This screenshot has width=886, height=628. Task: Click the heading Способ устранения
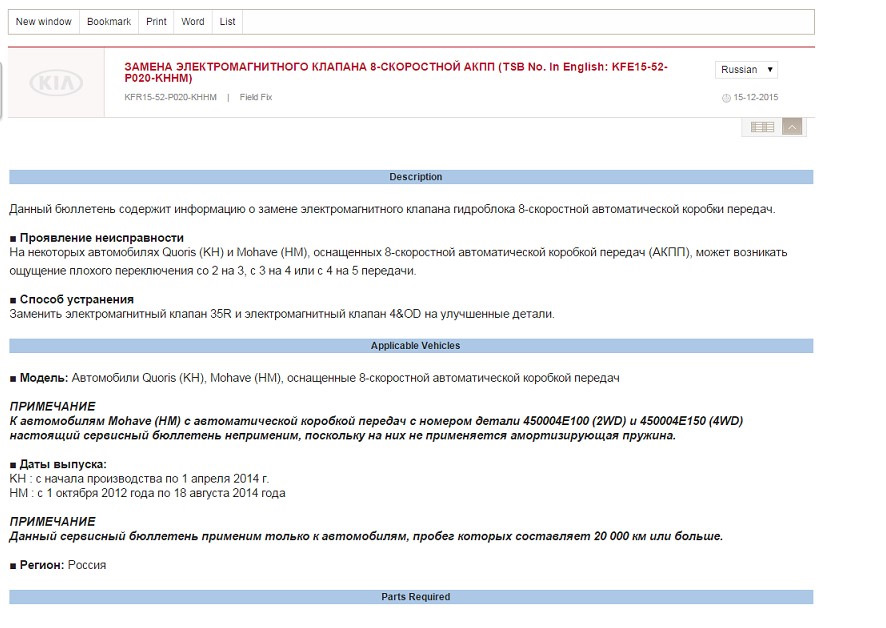tap(77, 300)
